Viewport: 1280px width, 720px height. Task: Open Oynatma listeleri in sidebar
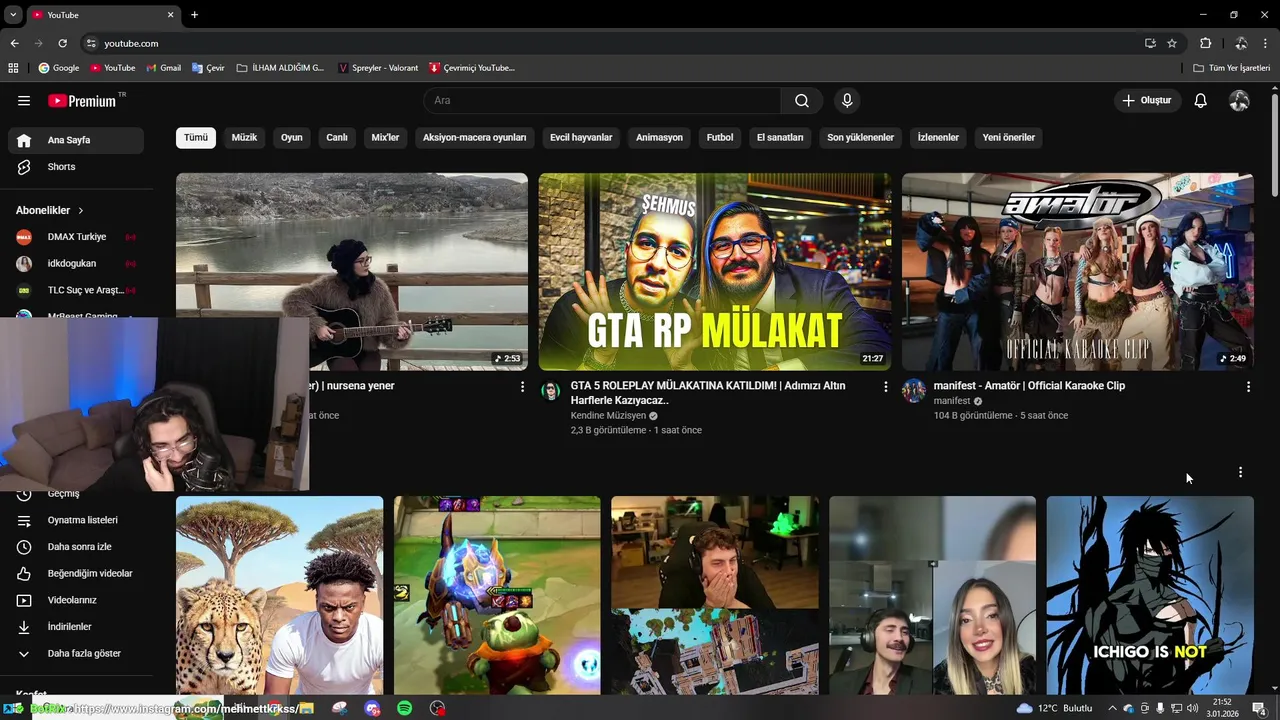(76, 520)
